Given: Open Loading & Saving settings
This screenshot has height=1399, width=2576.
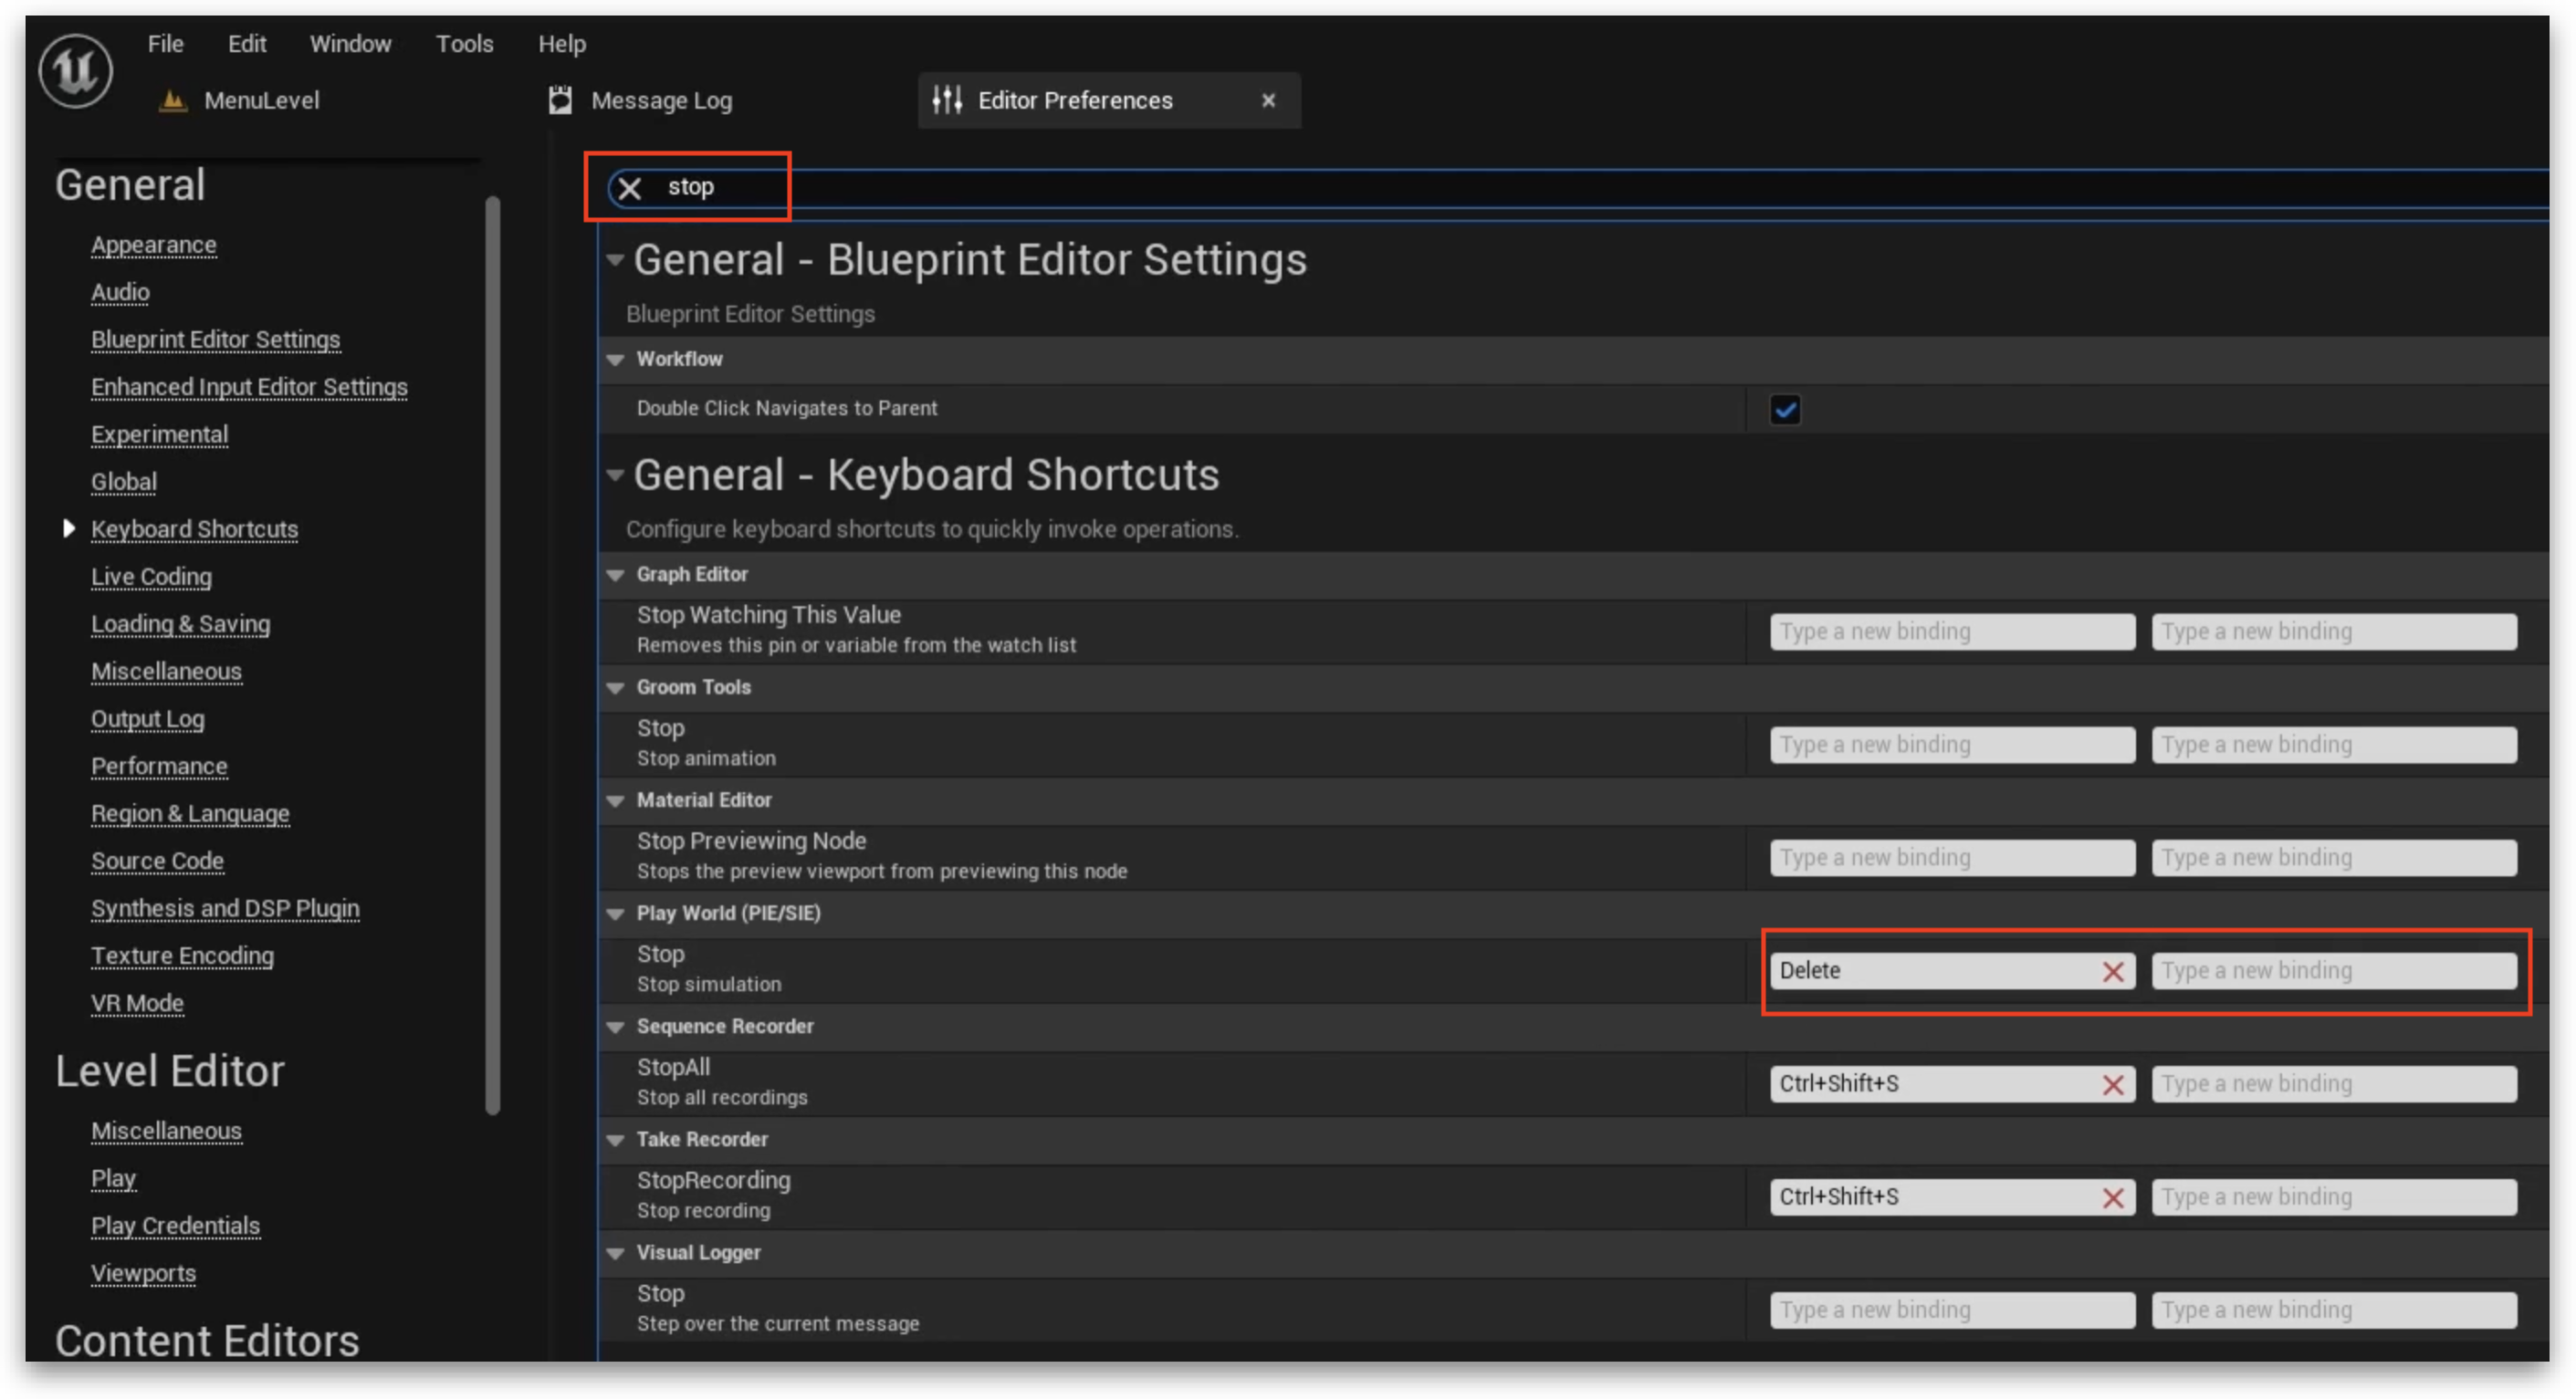Looking at the screenshot, I should tap(180, 624).
